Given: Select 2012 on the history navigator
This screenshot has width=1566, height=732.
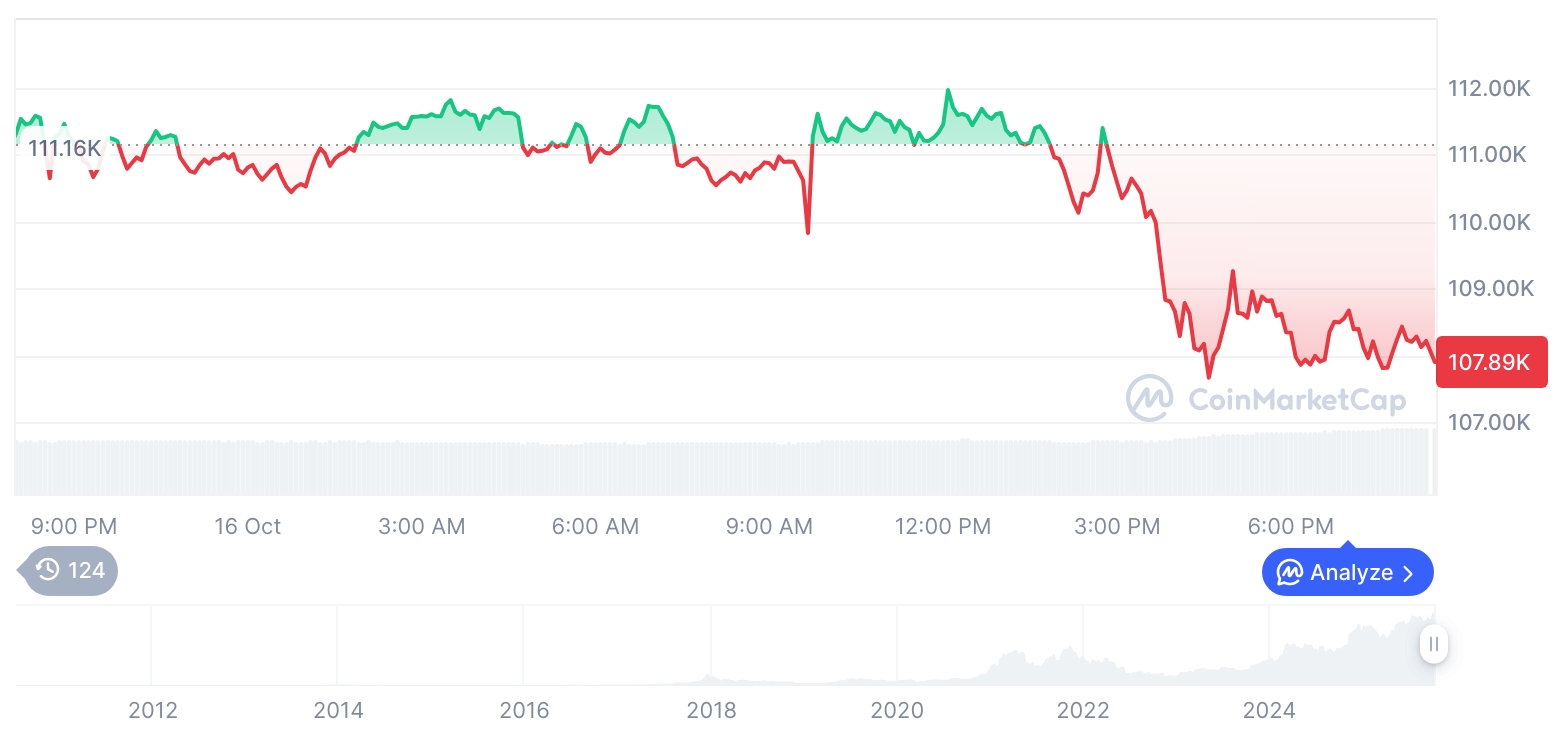Looking at the screenshot, I should pyautogui.click(x=153, y=711).
